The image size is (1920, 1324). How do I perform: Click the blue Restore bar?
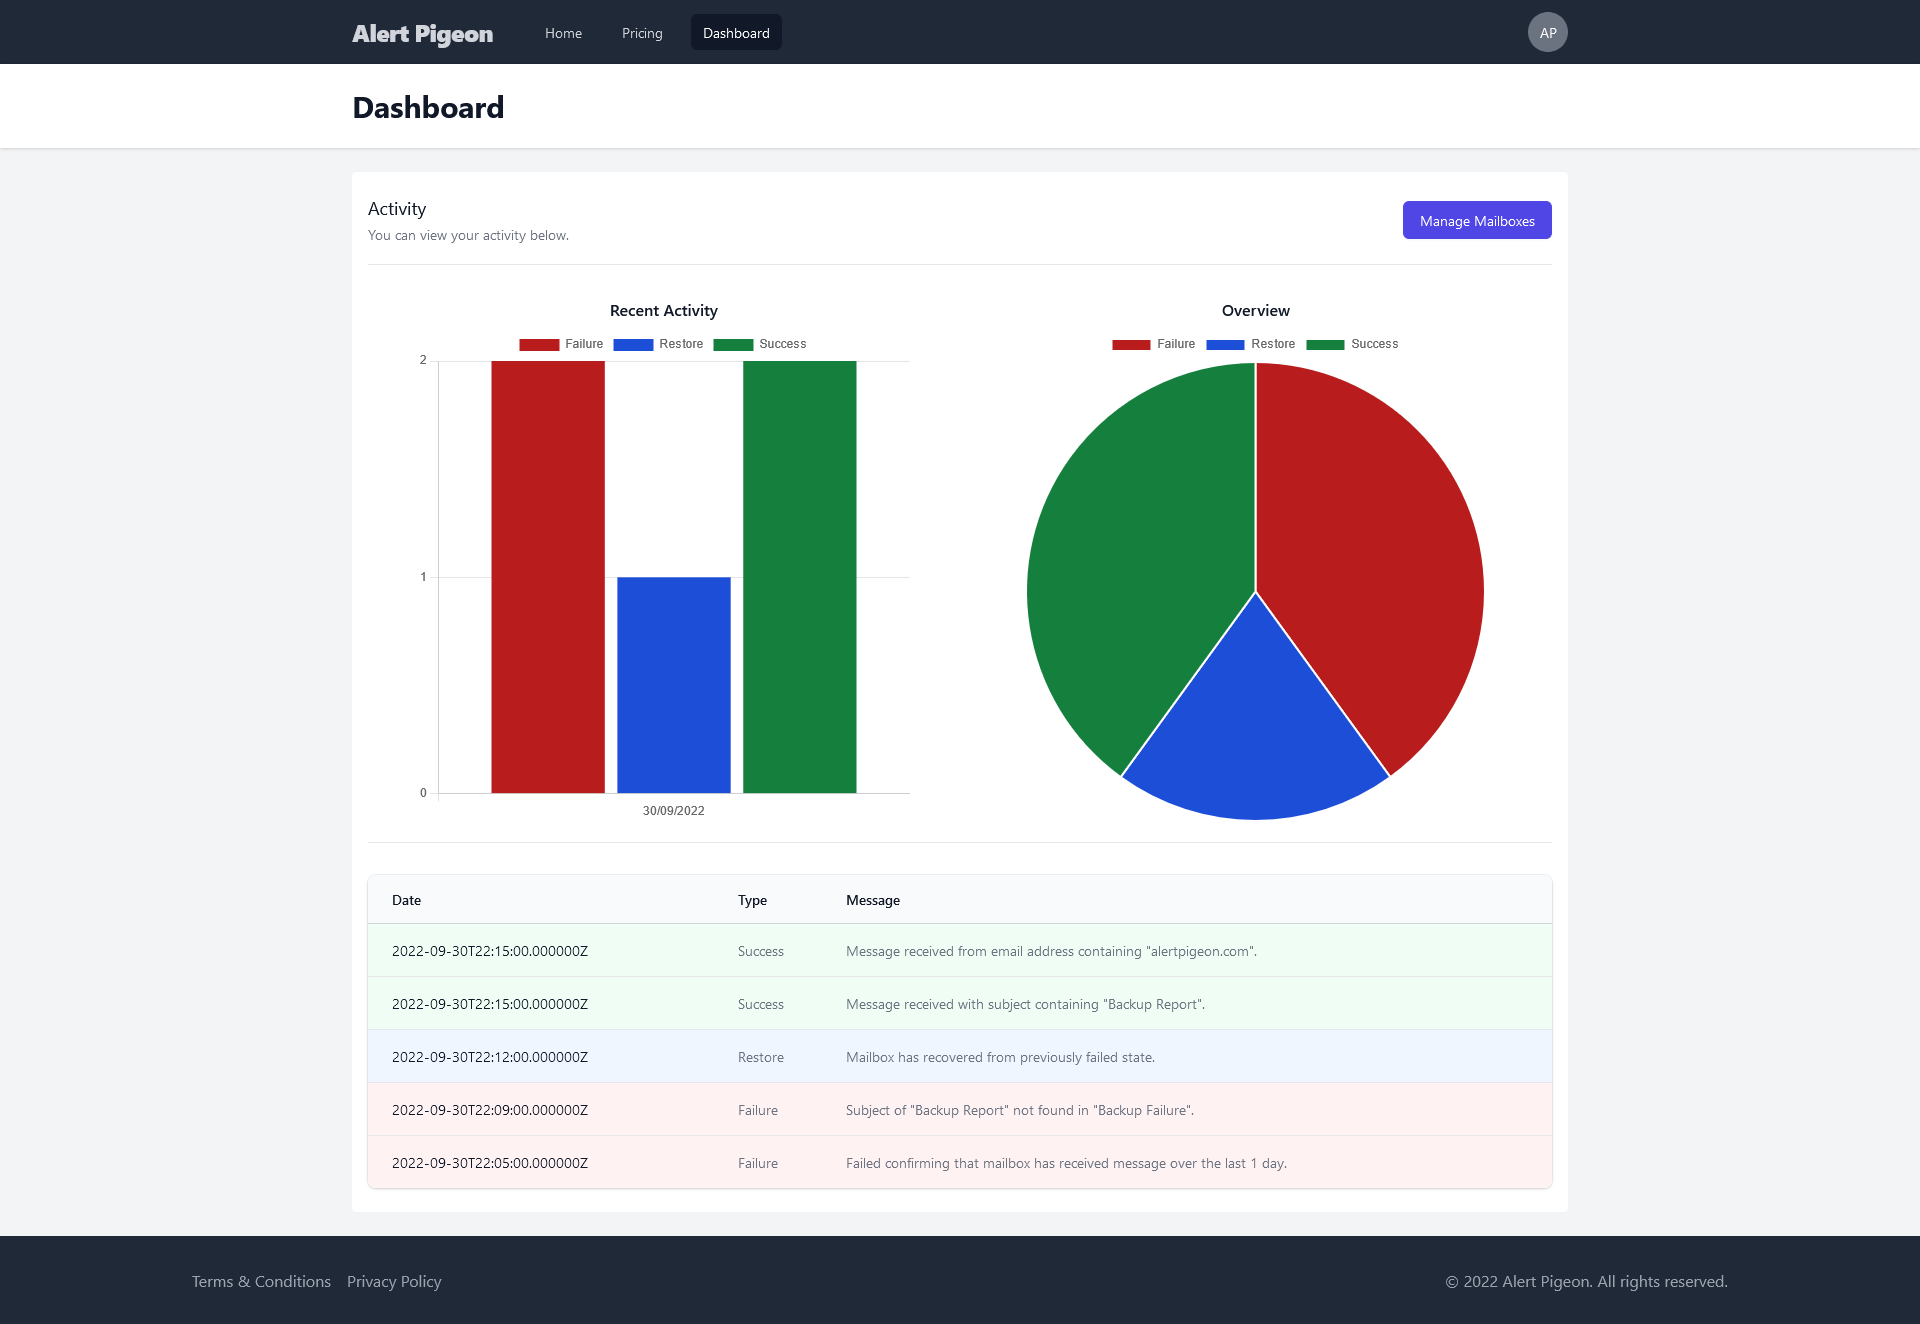click(x=674, y=685)
